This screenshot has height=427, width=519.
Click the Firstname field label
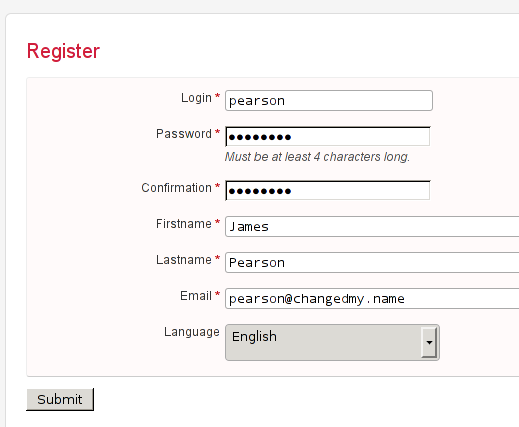point(184,224)
